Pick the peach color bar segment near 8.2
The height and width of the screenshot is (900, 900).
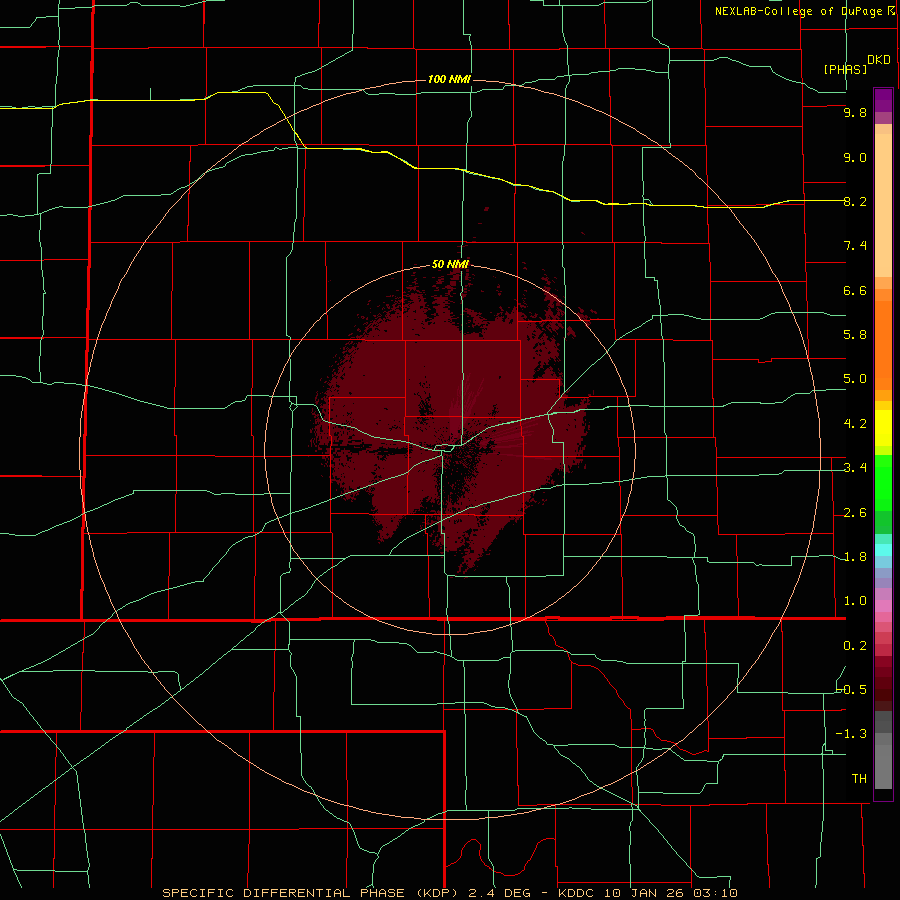[883, 205]
